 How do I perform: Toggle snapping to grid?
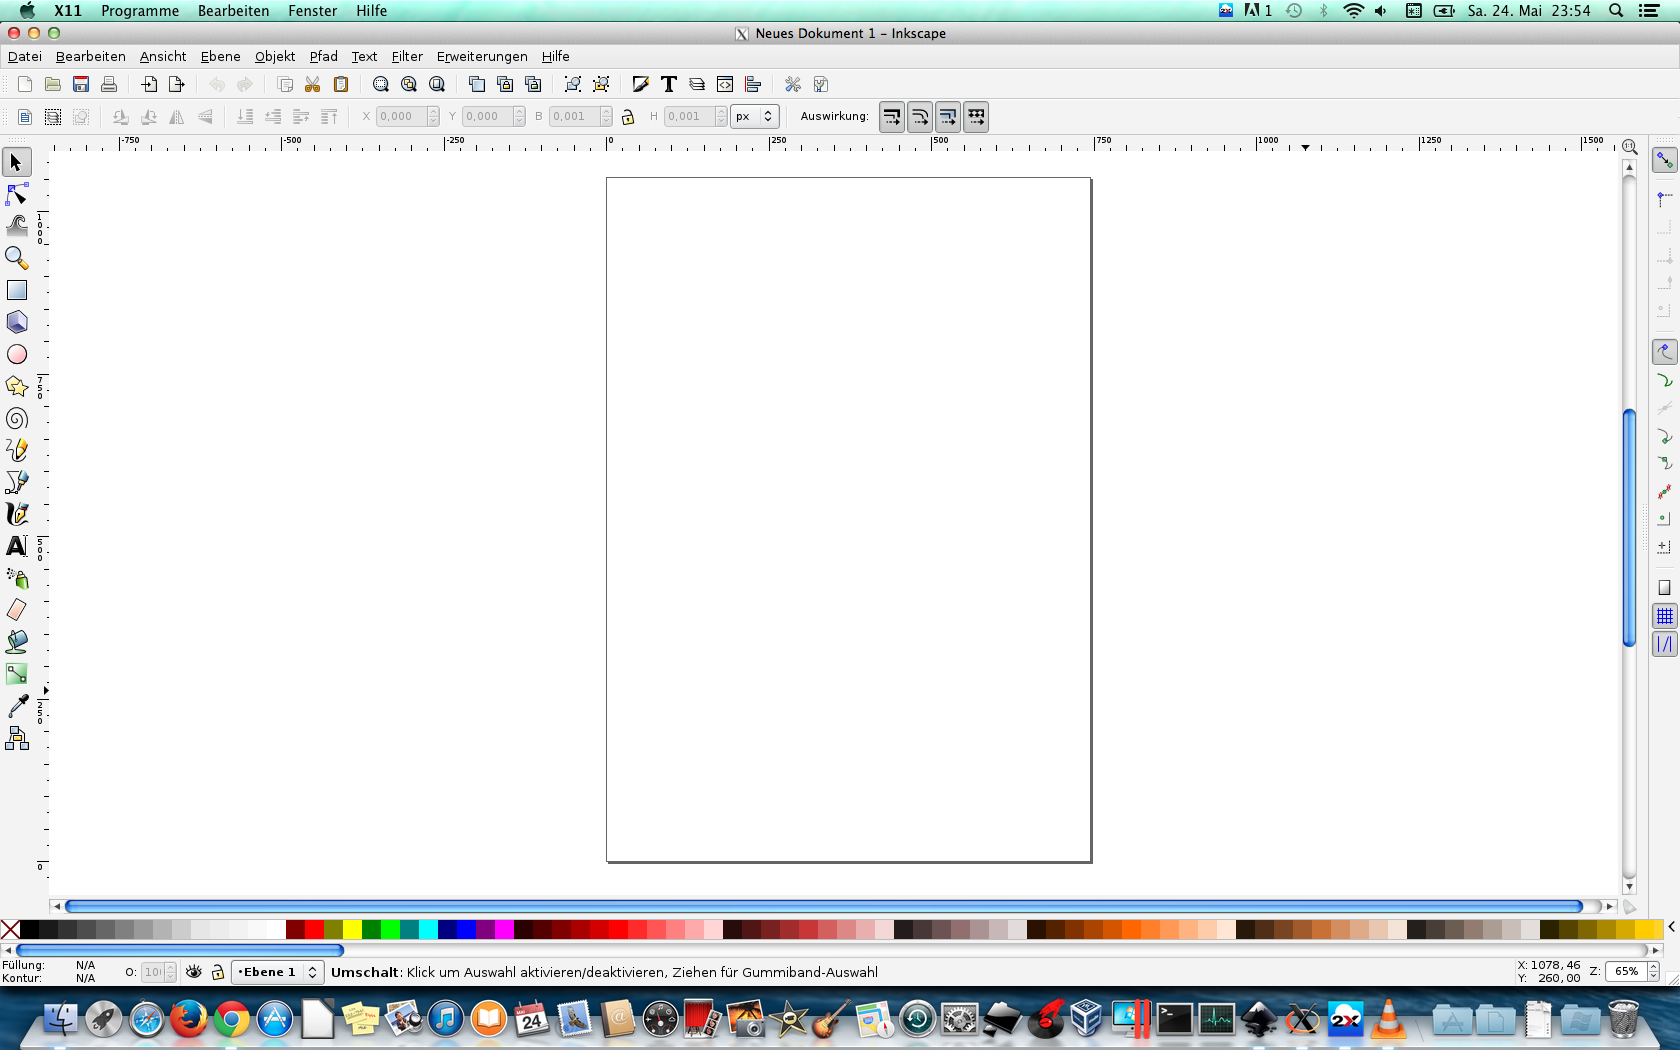click(1664, 616)
